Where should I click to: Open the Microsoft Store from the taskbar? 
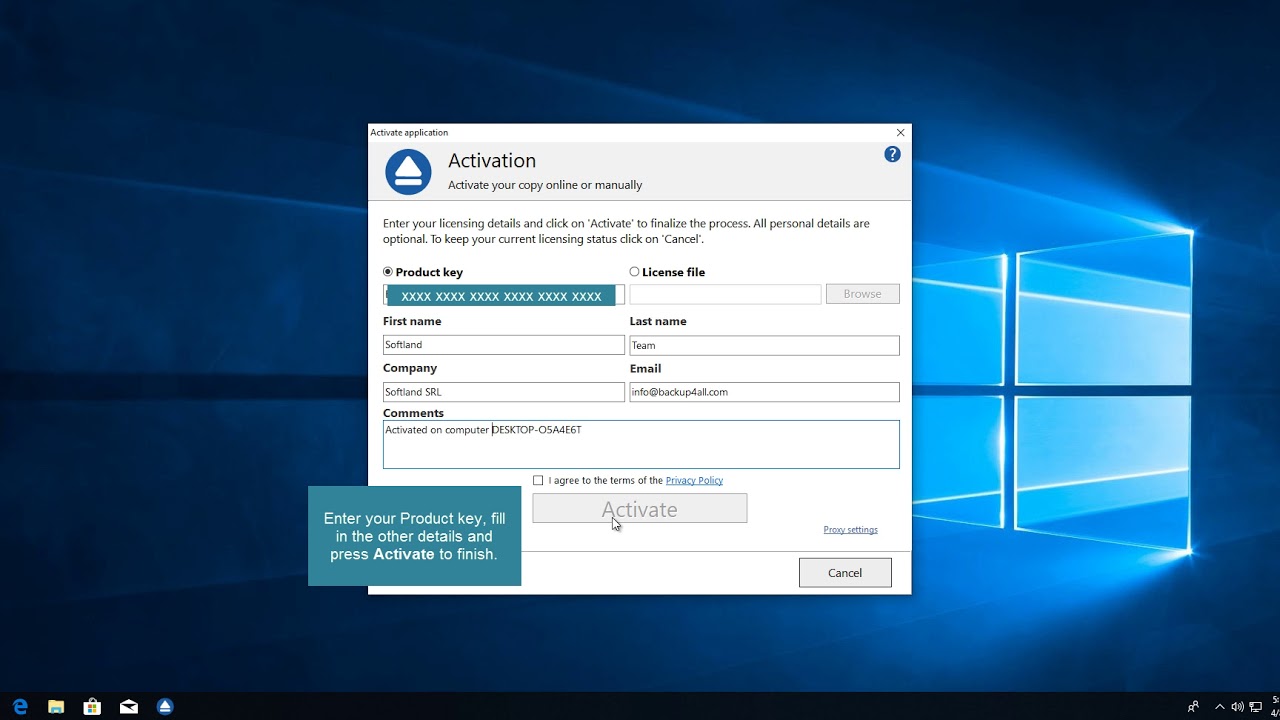pos(92,706)
